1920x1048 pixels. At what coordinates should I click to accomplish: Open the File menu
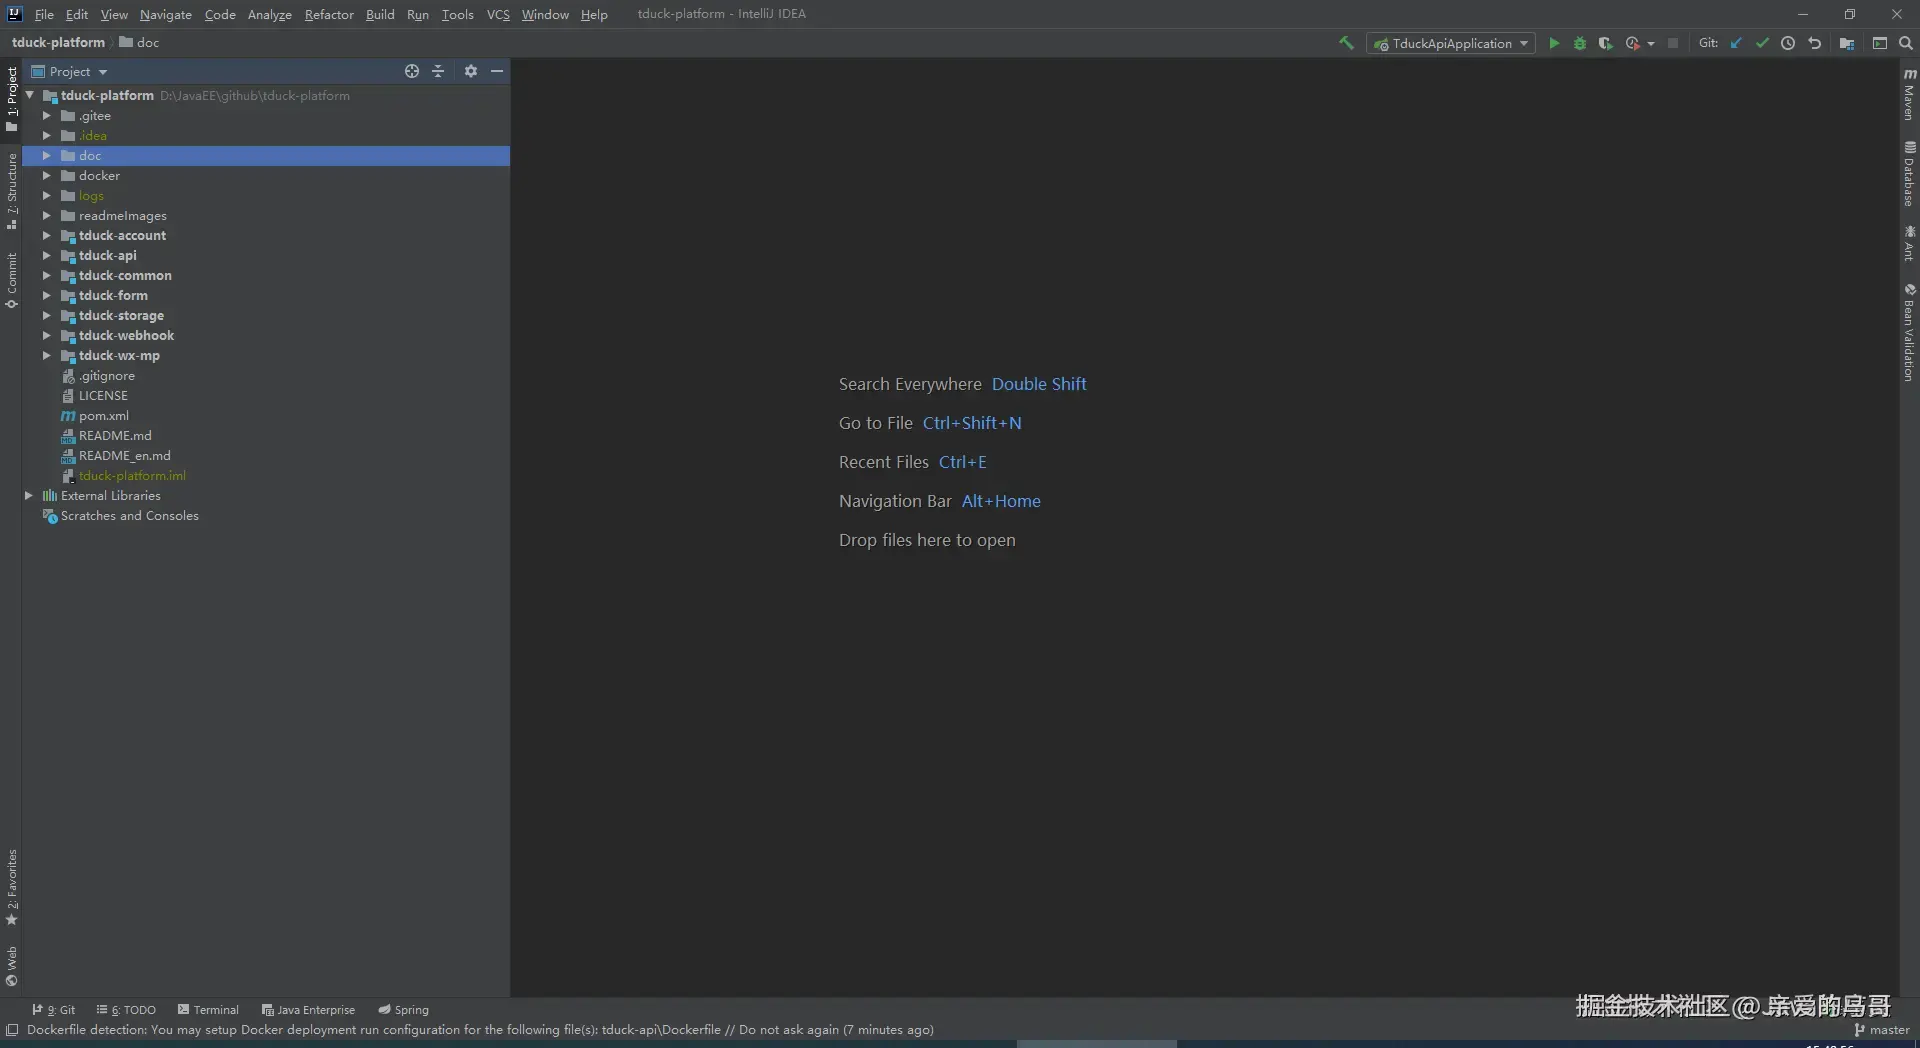click(44, 14)
